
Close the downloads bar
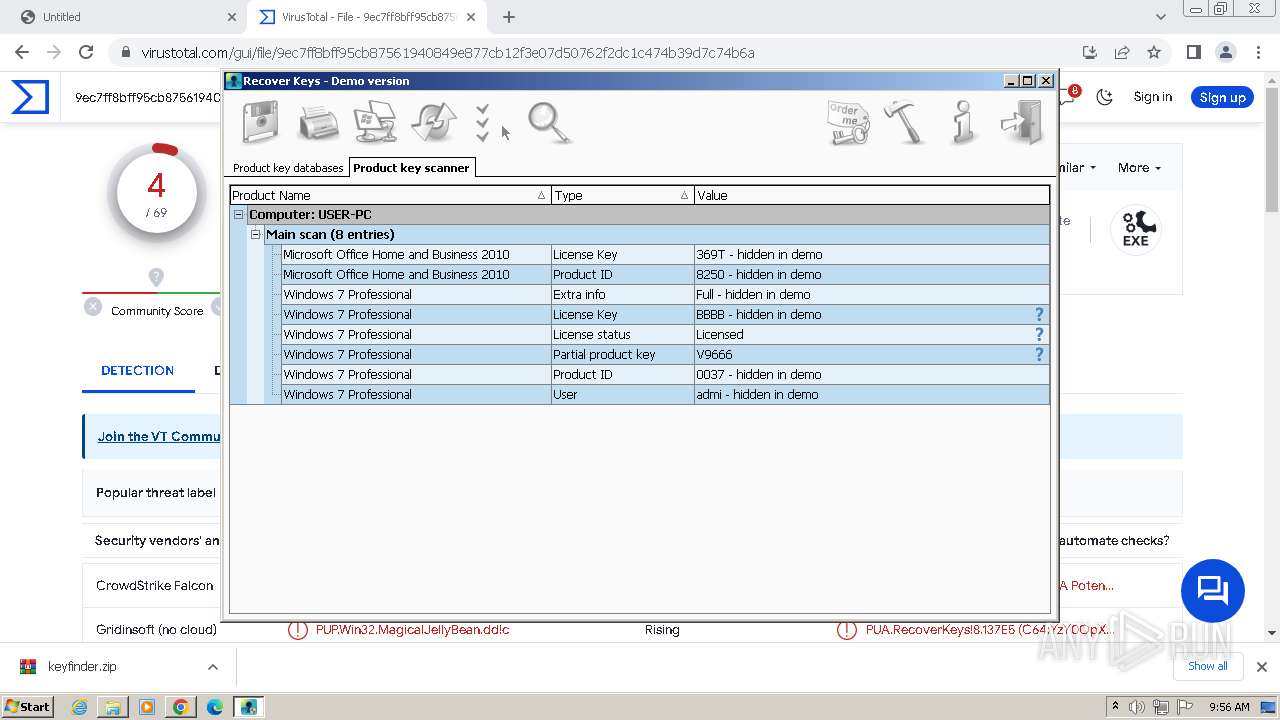[x=1261, y=667]
